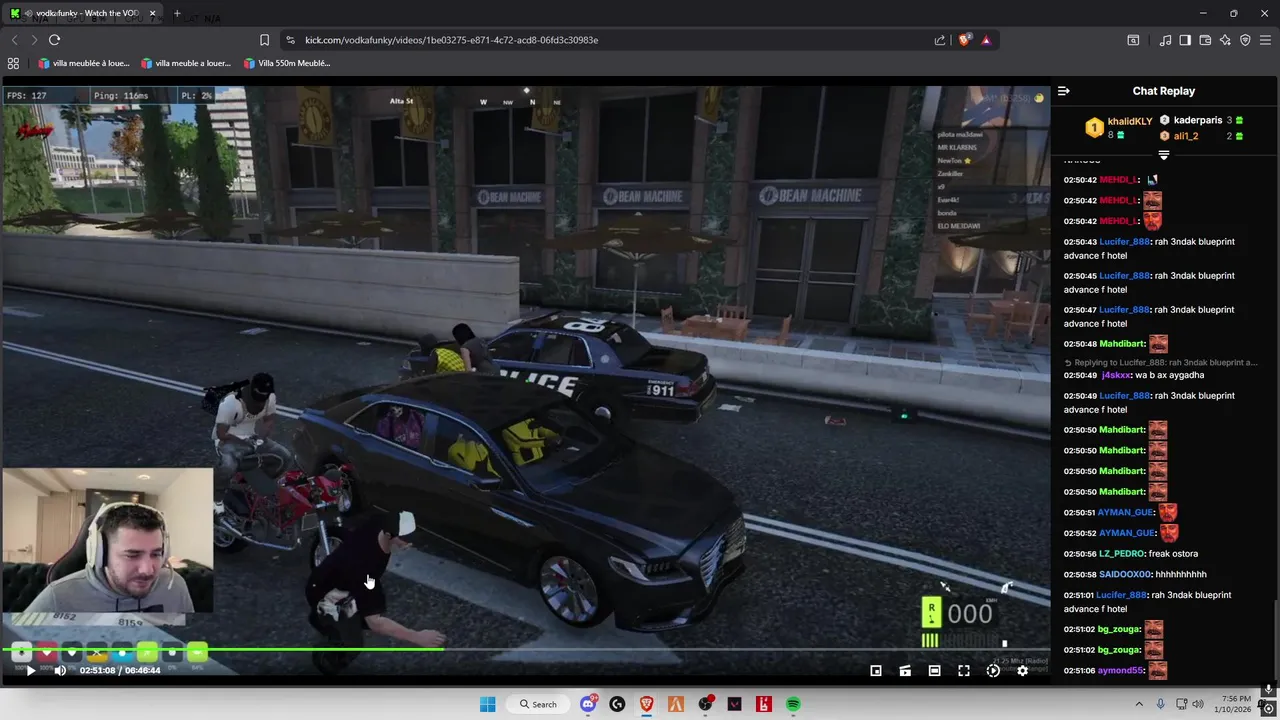Screen dimensions: 1280x720
Task: Adjust system volume from tray speaker
Action: click(x=1197, y=704)
